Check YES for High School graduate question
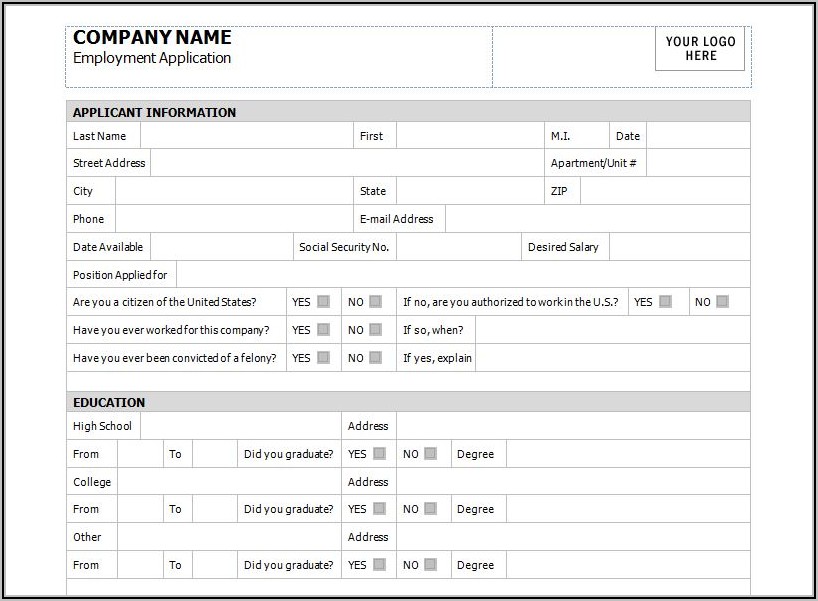The width and height of the screenshot is (818, 601). 379,453
